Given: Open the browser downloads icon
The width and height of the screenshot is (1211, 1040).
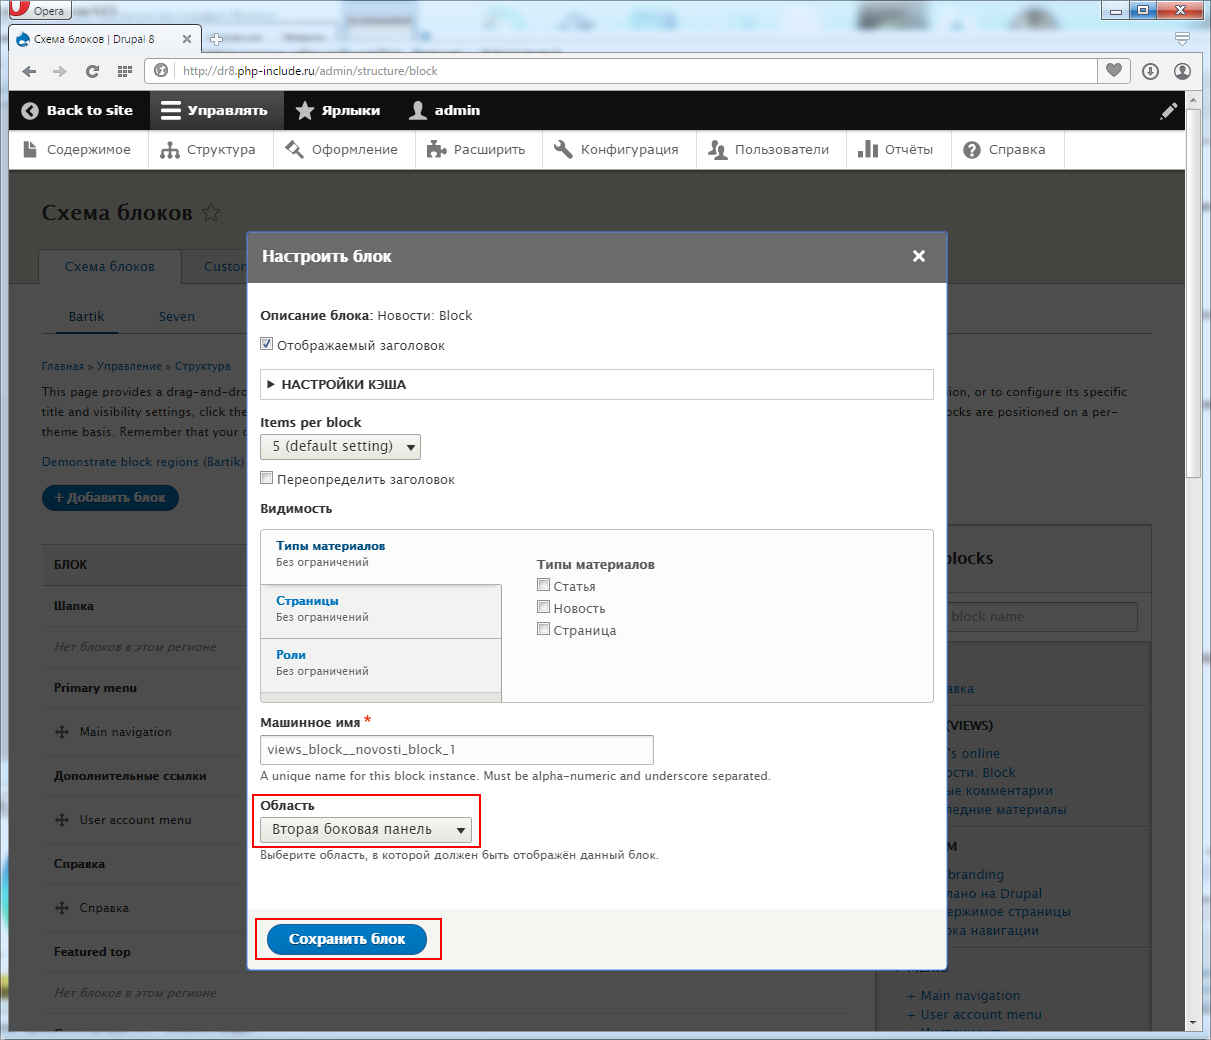Looking at the screenshot, I should 1150,71.
